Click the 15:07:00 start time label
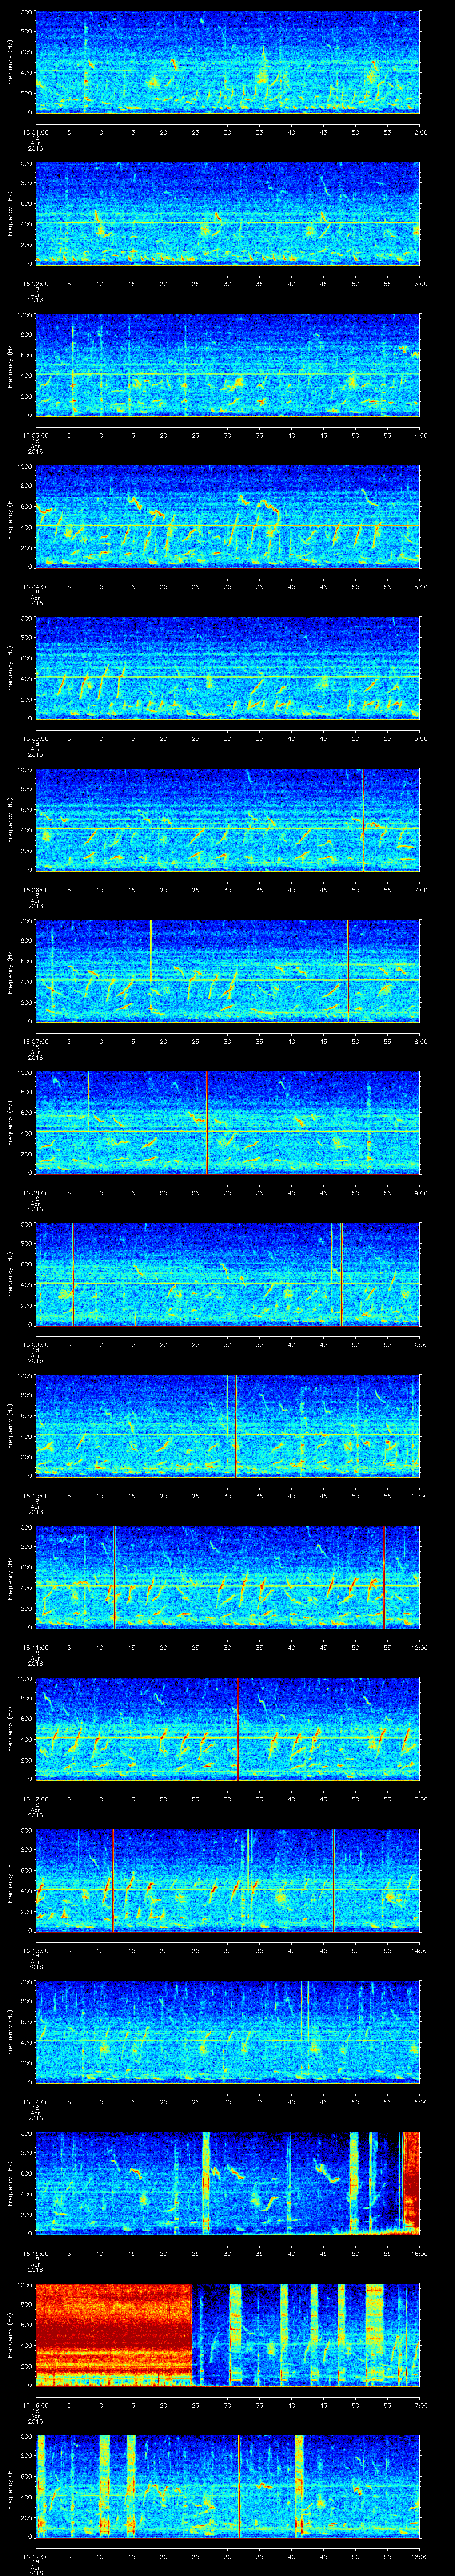This screenshot has height=2576, width=455. (35, 1041)
